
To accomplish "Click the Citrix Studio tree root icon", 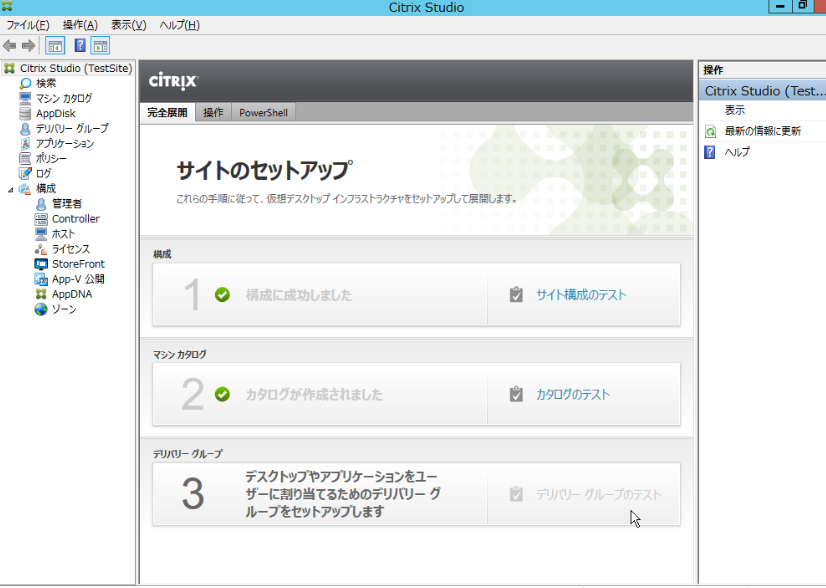I will point(9,68).
